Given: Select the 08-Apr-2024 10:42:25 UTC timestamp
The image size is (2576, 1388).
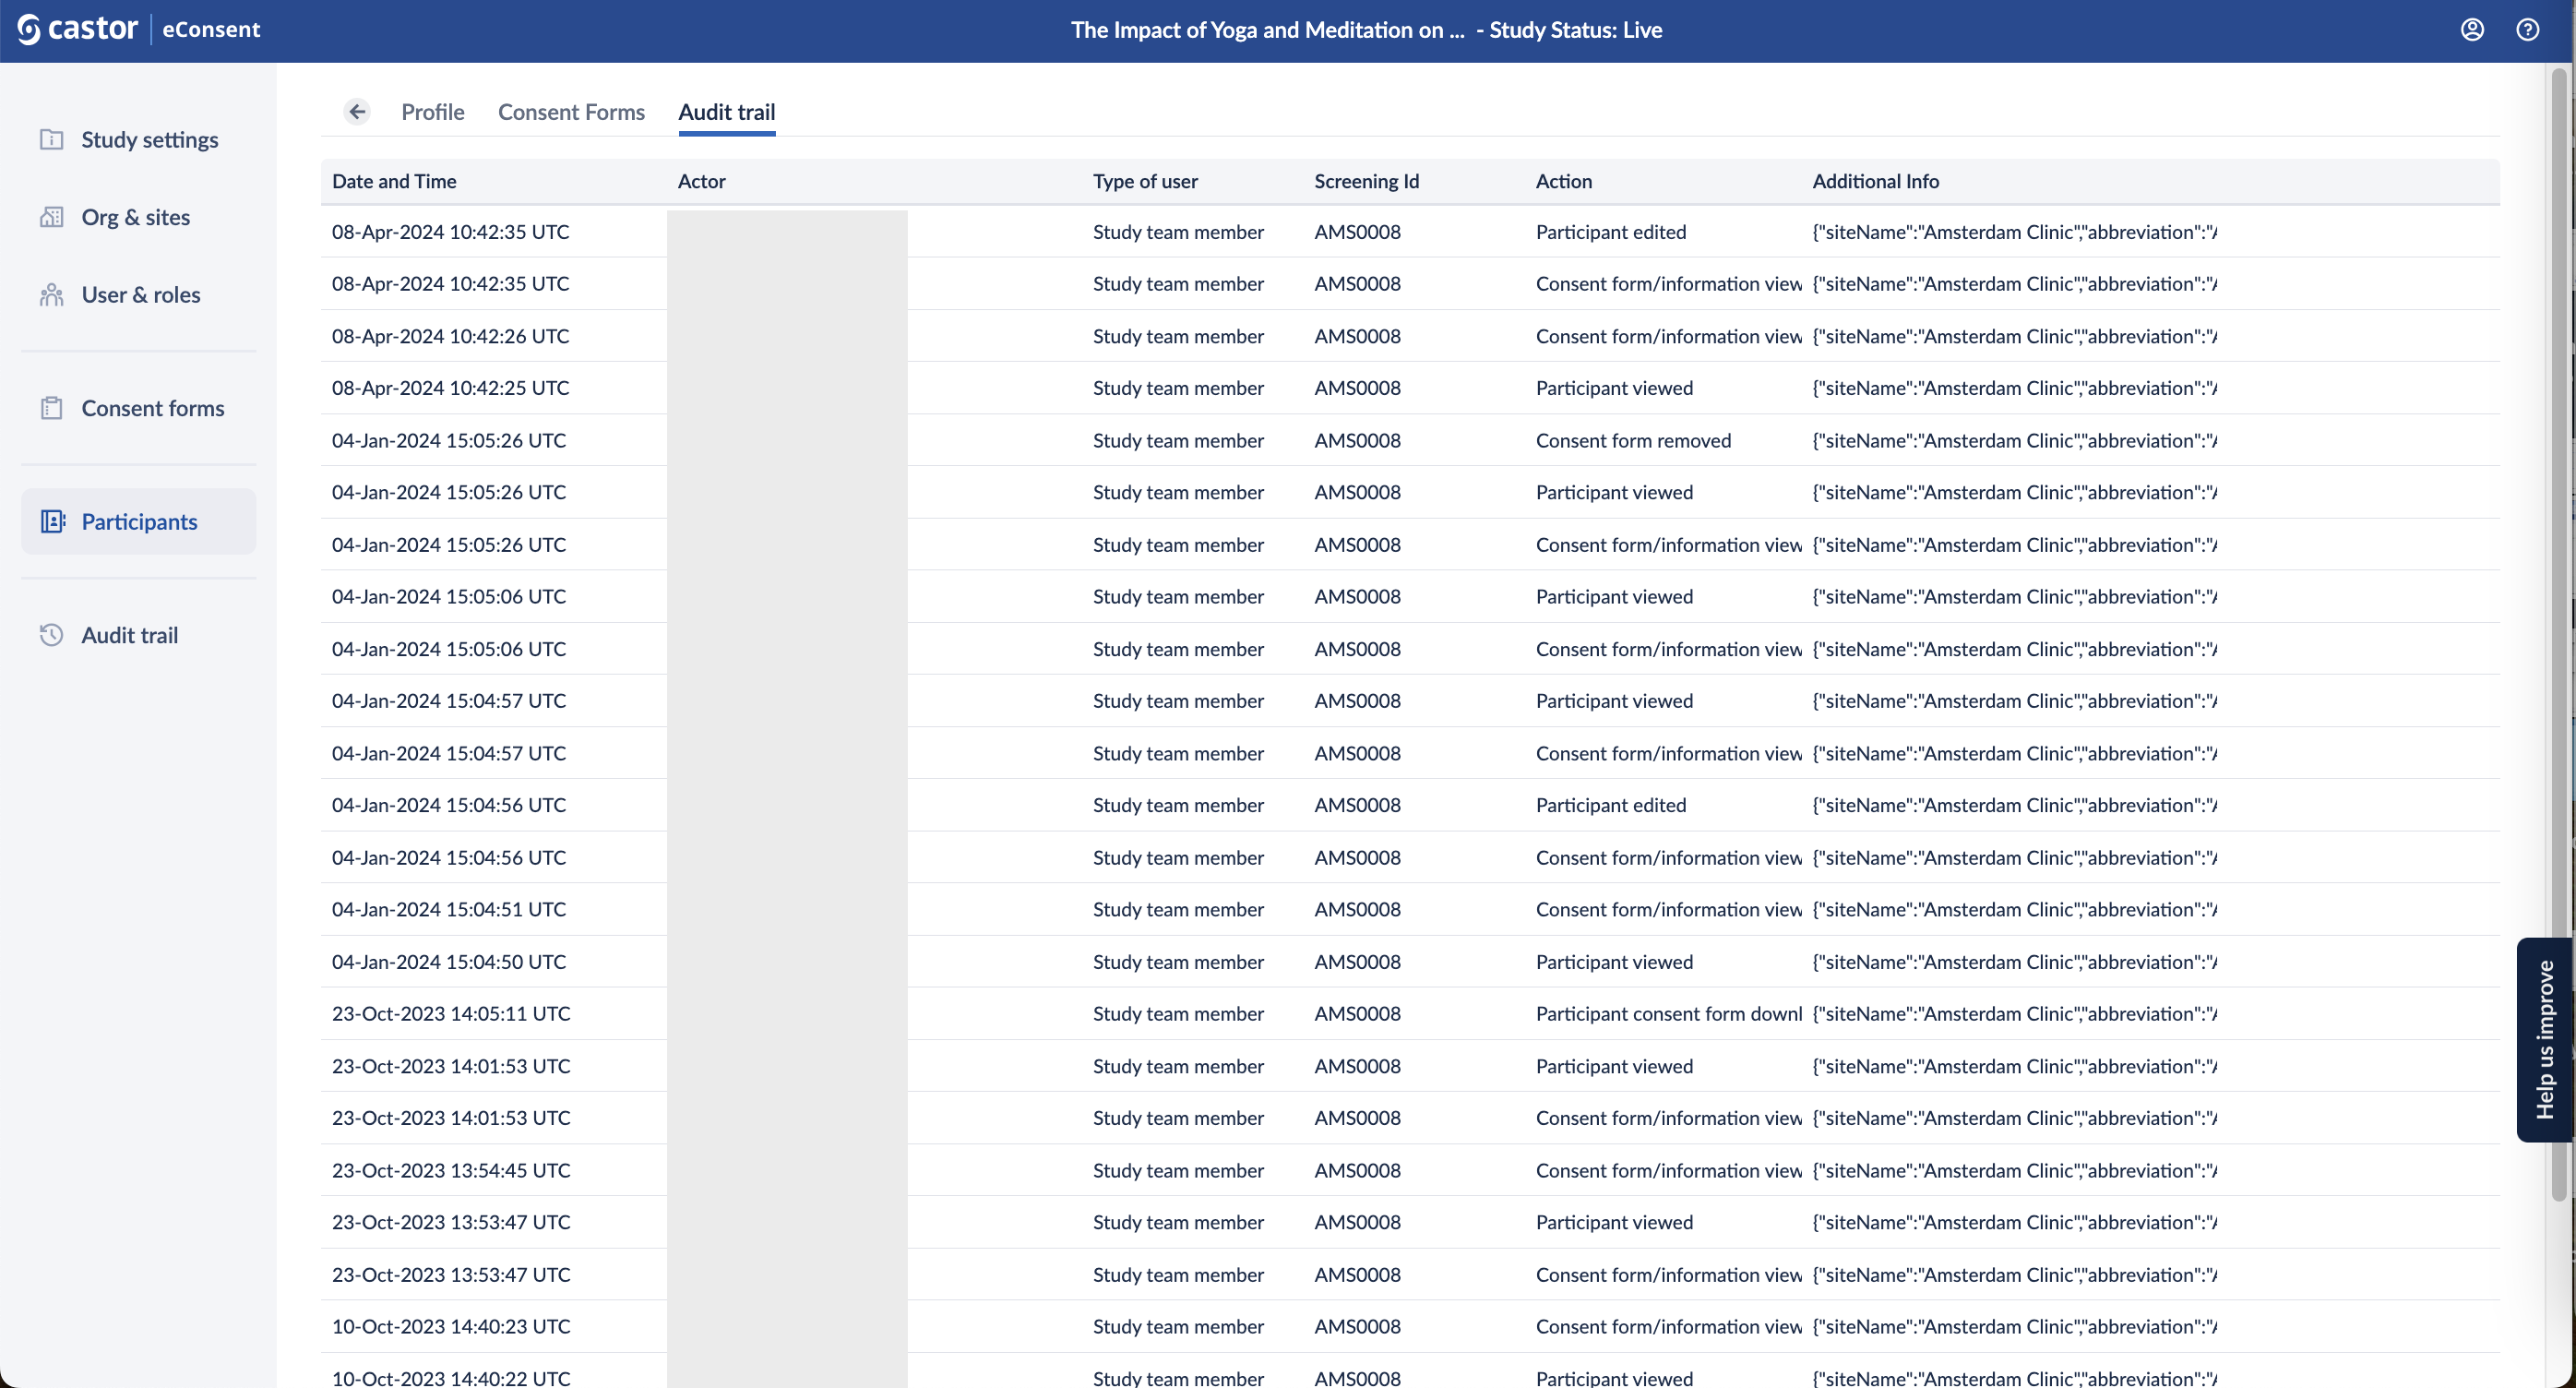Looking at the screenshot, I should [450, 388].
